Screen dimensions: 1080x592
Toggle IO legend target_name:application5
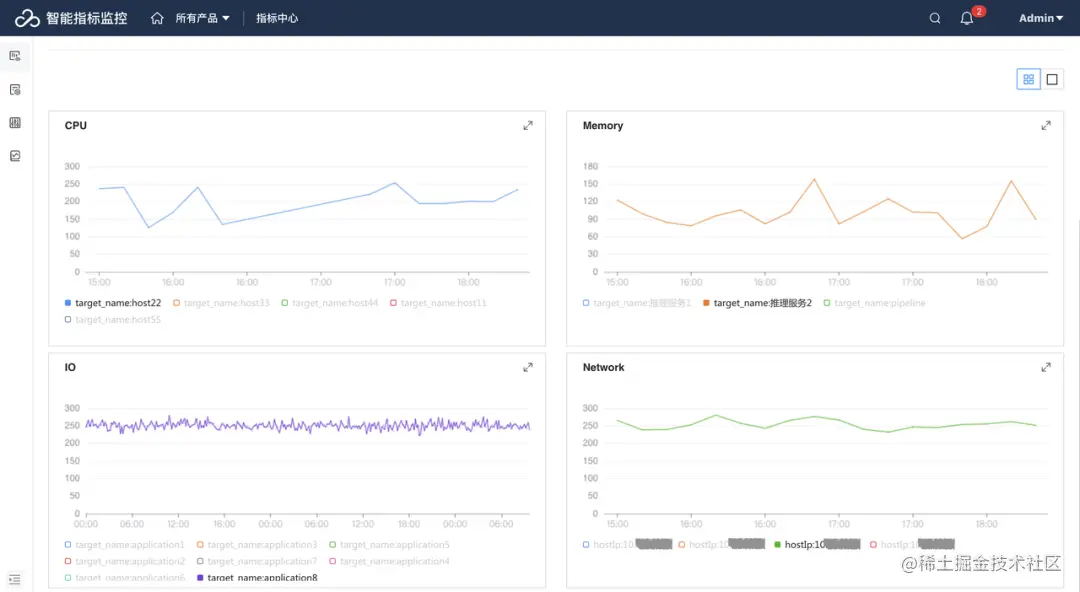[389, 545]
